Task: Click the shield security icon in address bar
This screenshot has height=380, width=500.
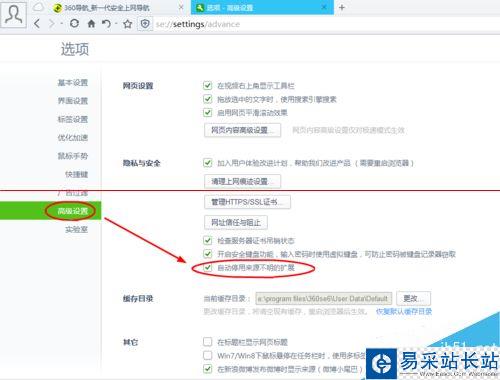Action: pos(145,24)
